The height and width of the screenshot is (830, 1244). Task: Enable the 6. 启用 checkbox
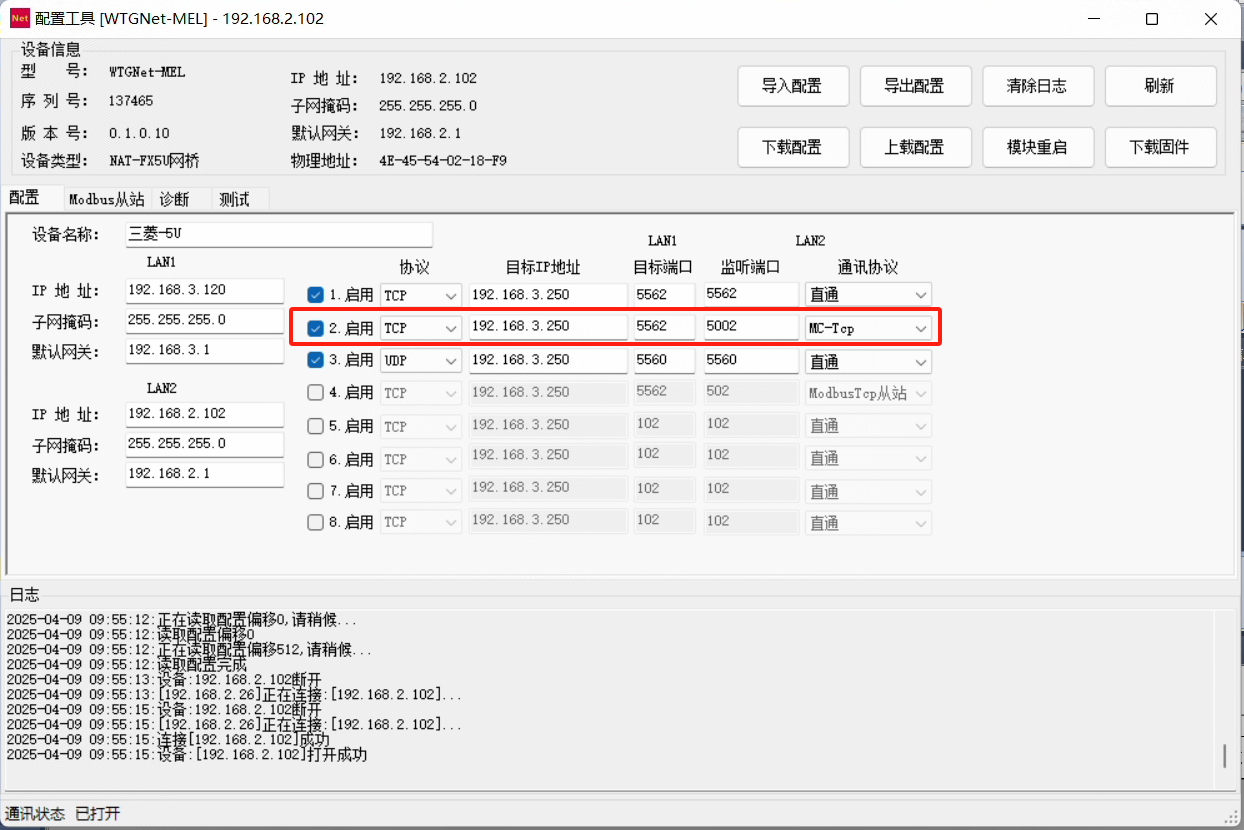(x=316, y=459)
